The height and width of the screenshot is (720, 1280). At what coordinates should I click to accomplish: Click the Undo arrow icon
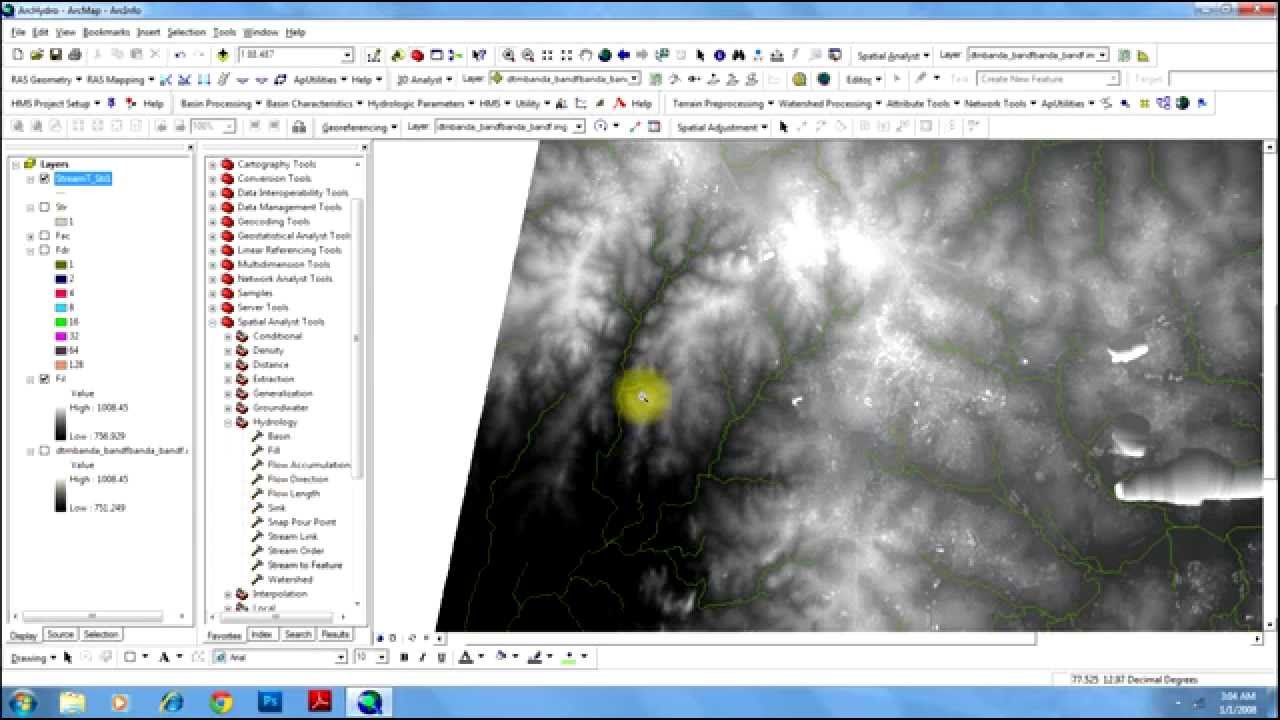coord(180,55)
